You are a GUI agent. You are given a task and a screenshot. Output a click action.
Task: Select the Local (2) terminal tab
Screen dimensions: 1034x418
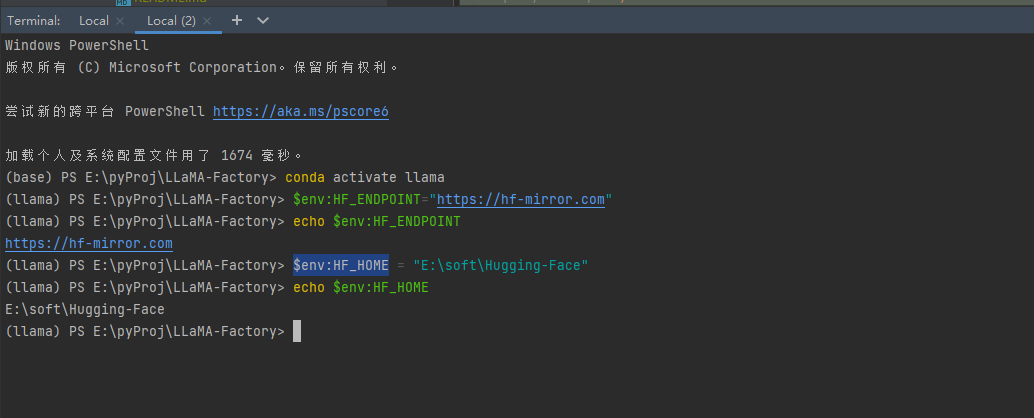[171, 21]
